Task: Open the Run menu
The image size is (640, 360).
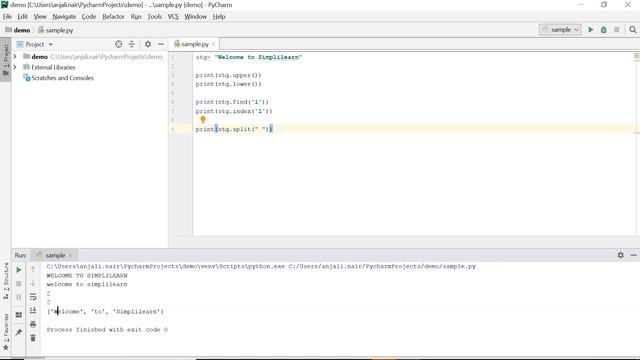Action: [136, 16]
